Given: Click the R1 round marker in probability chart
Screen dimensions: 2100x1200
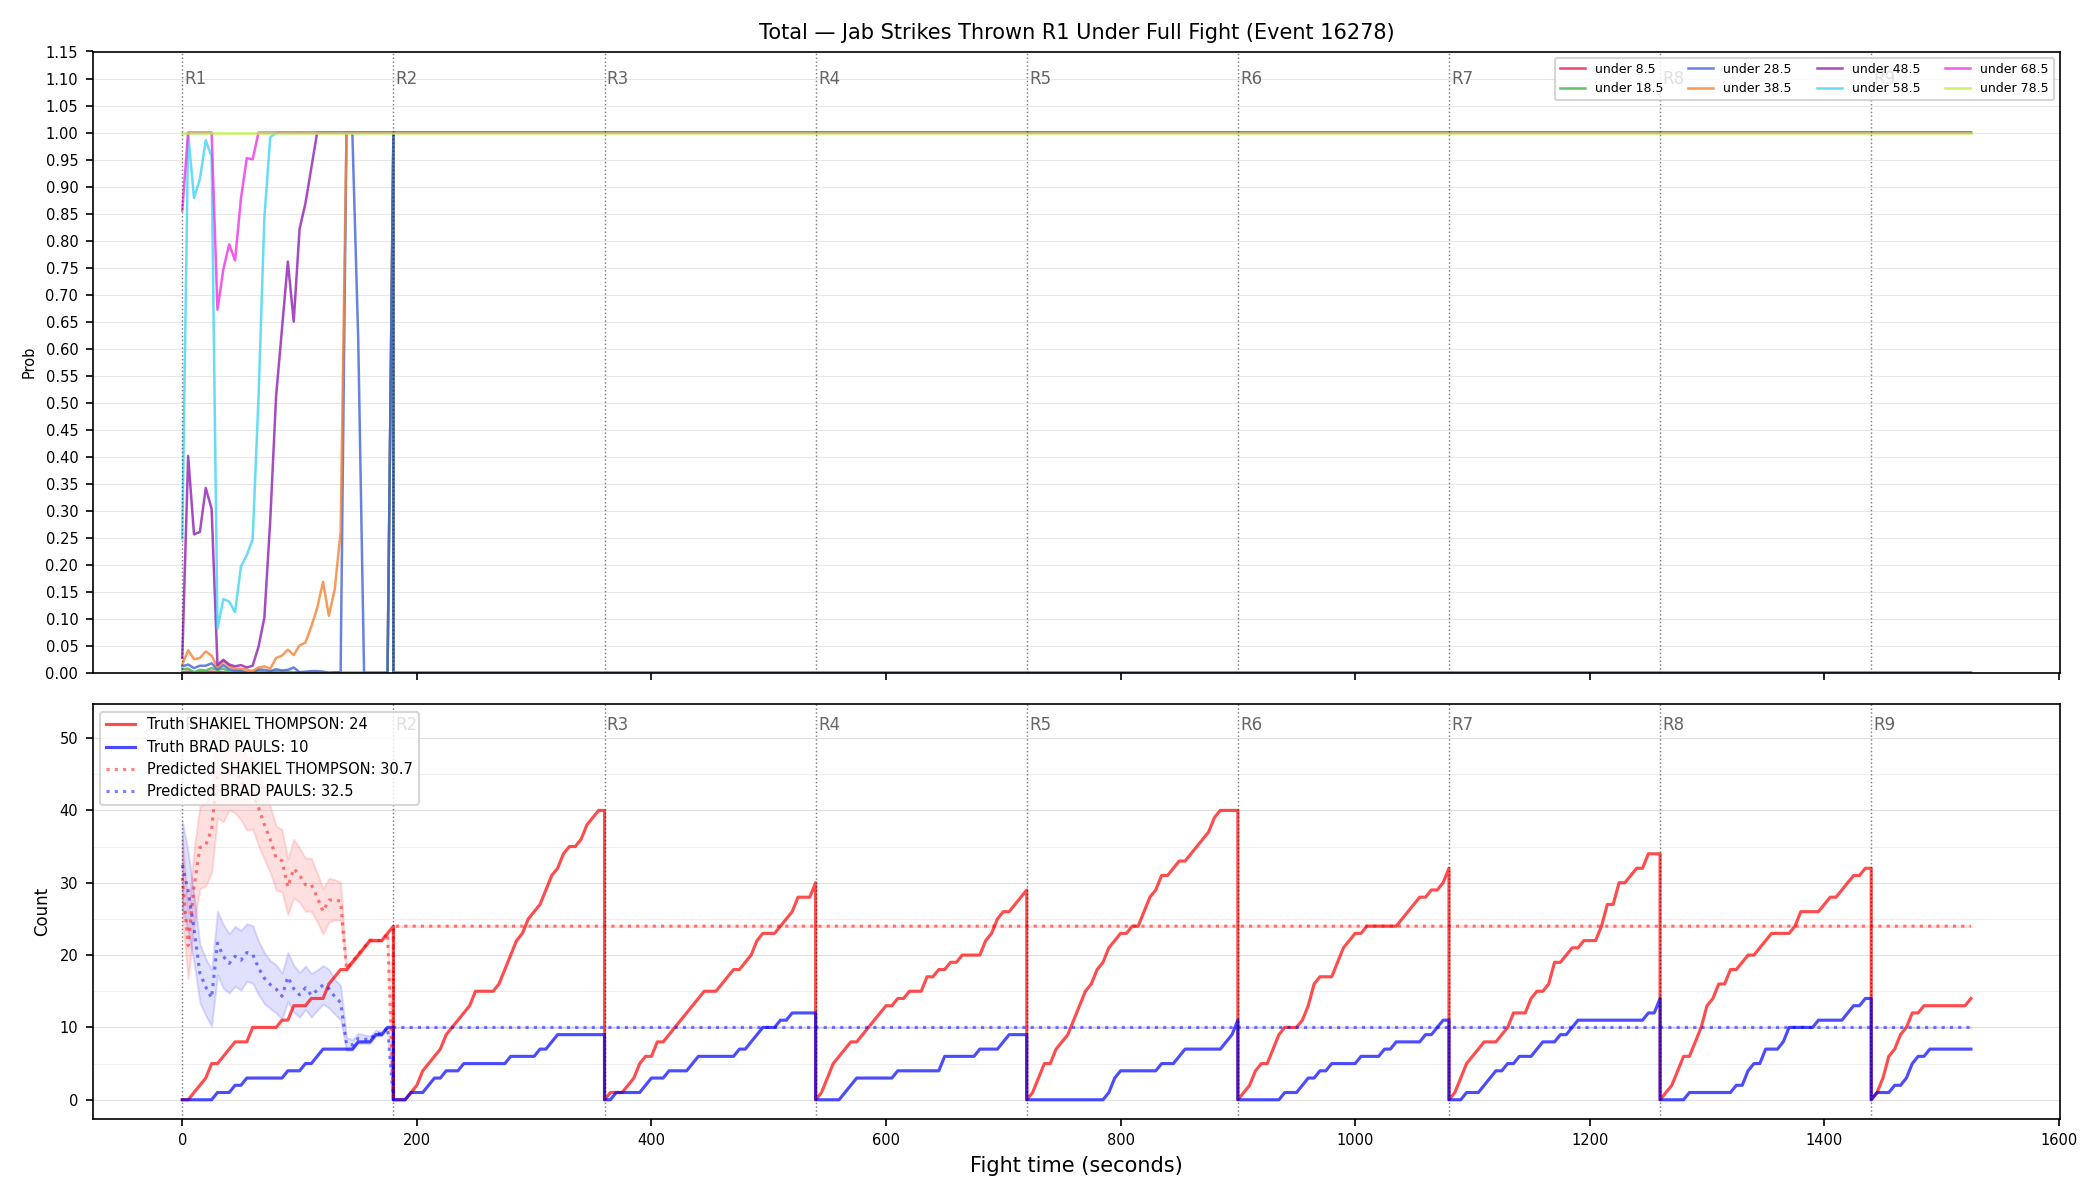Looking at the screenshot, I should 195,78.
